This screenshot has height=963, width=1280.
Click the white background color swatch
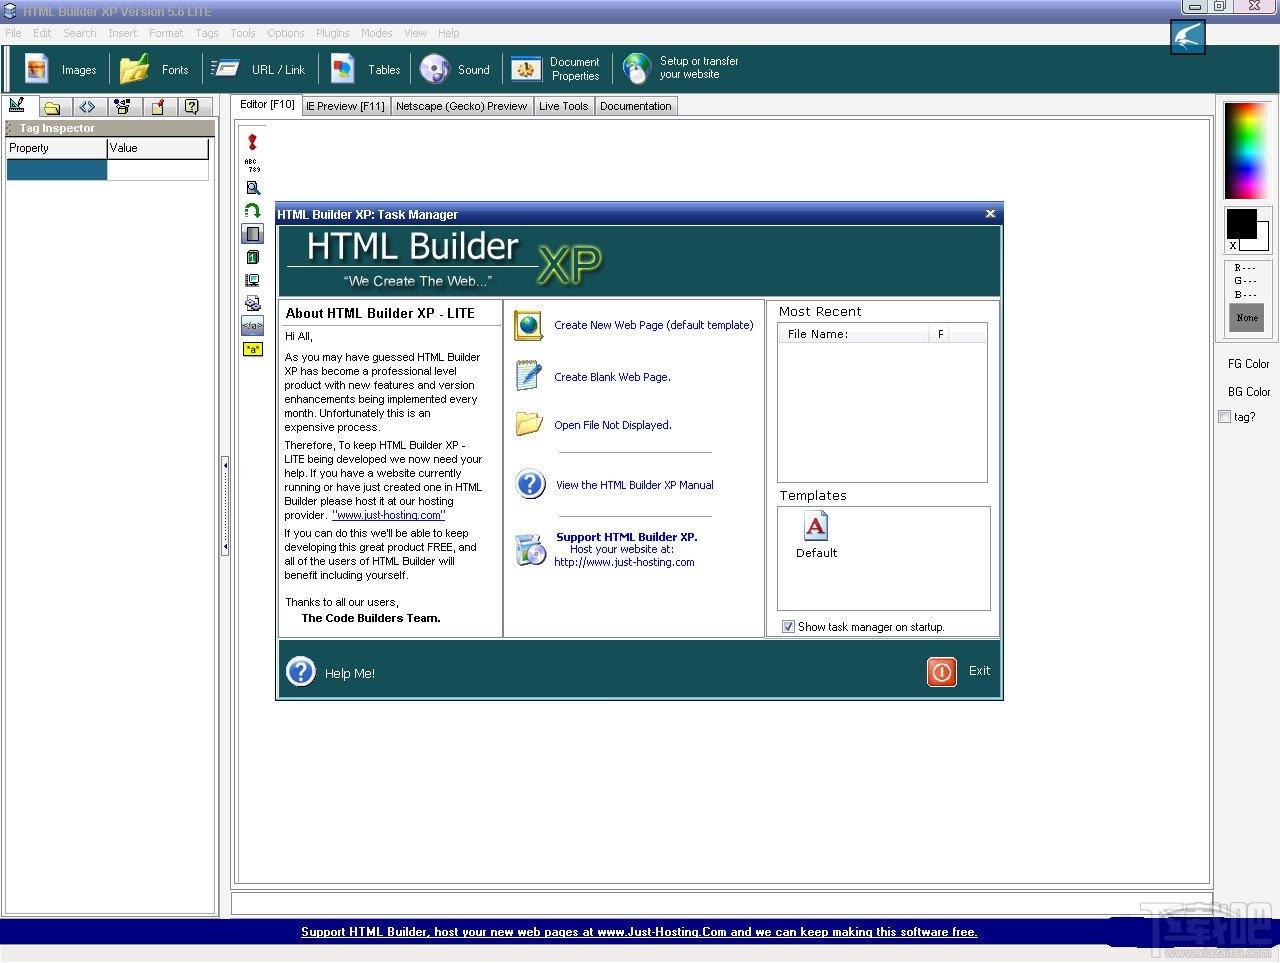(x=1262, y=241)
